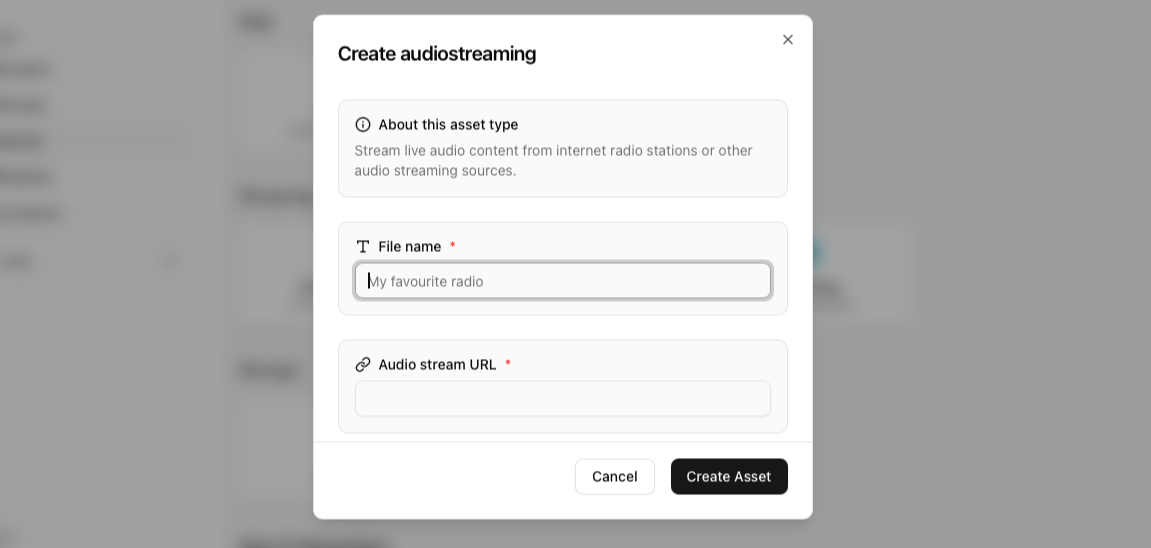Image resolution: width=1151 pixels, height=548 pixels.
Task: Click the info icon beside About this asset type
Action: click(x=363, y=125)
